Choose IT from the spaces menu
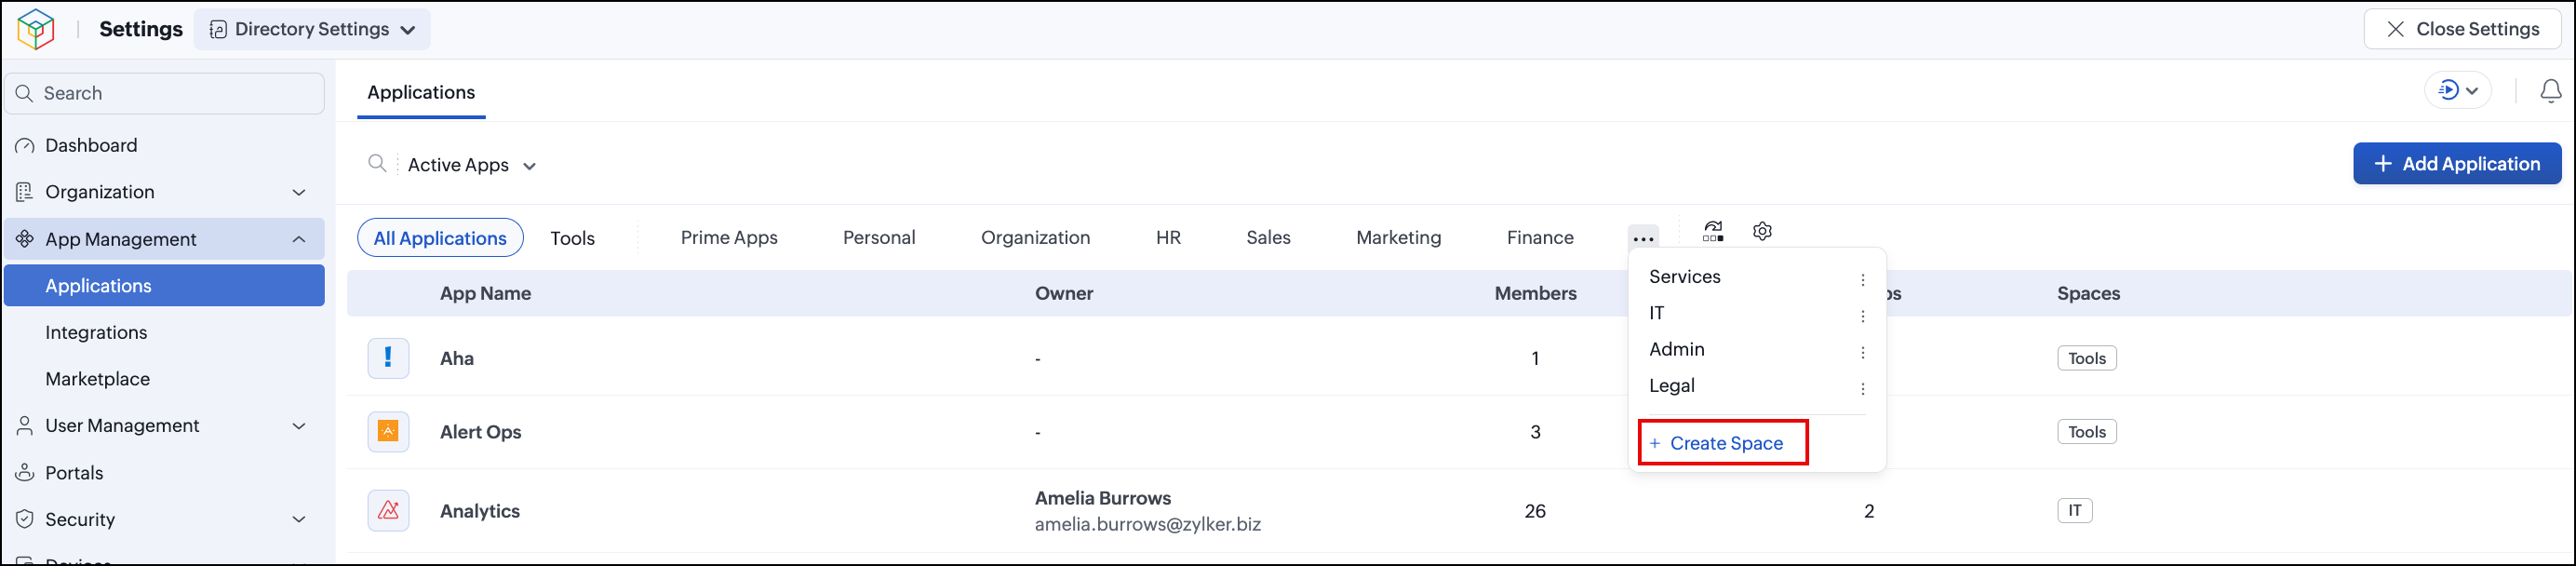The image size is (2576, 566). (x=1657, y=313)
